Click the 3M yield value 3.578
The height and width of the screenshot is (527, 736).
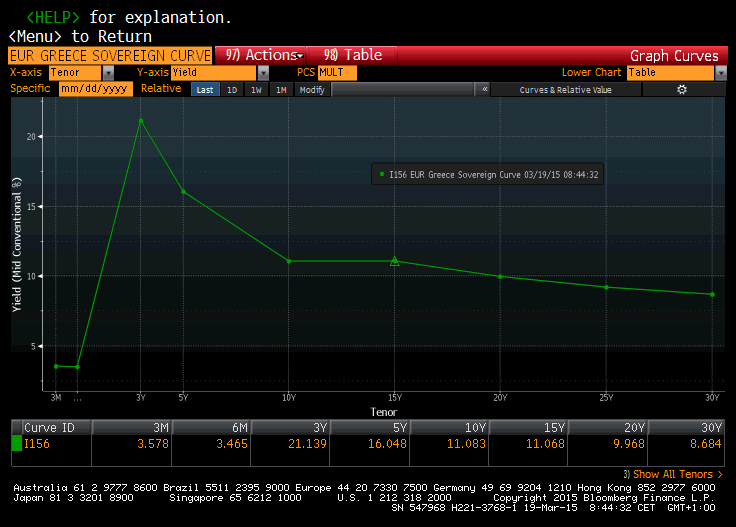153,443
